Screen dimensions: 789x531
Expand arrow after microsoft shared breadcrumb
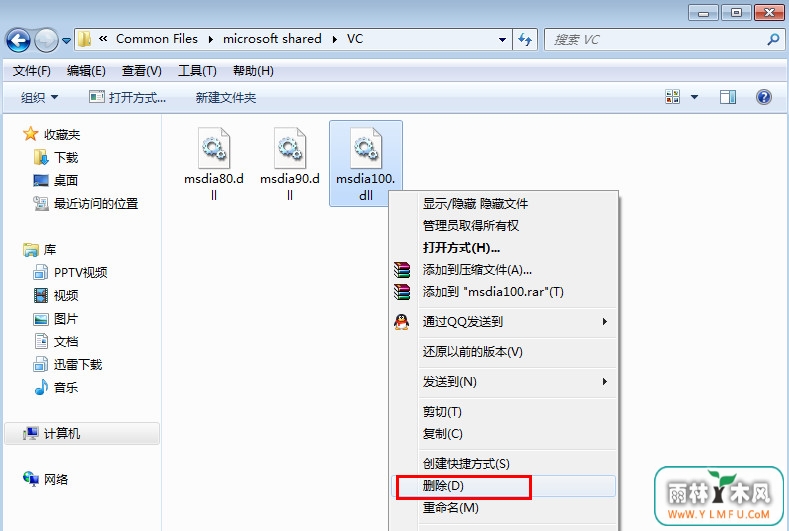(x=335, y=39)
